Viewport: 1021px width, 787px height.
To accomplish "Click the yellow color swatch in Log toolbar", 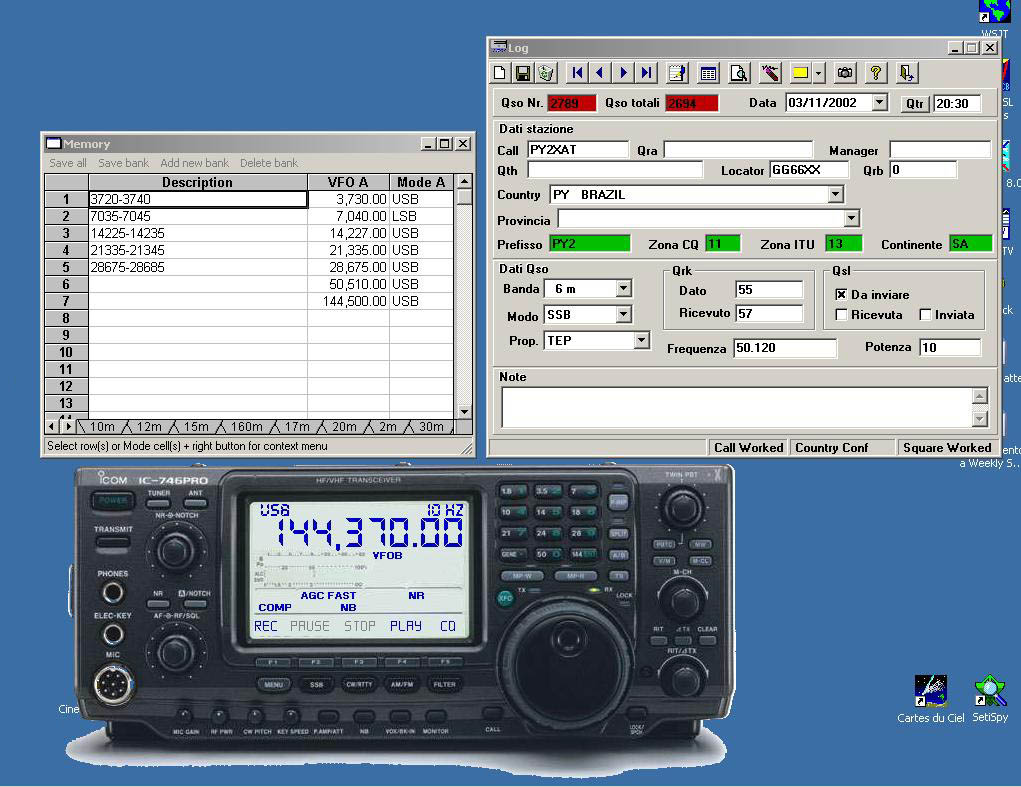I will (800, 73).
